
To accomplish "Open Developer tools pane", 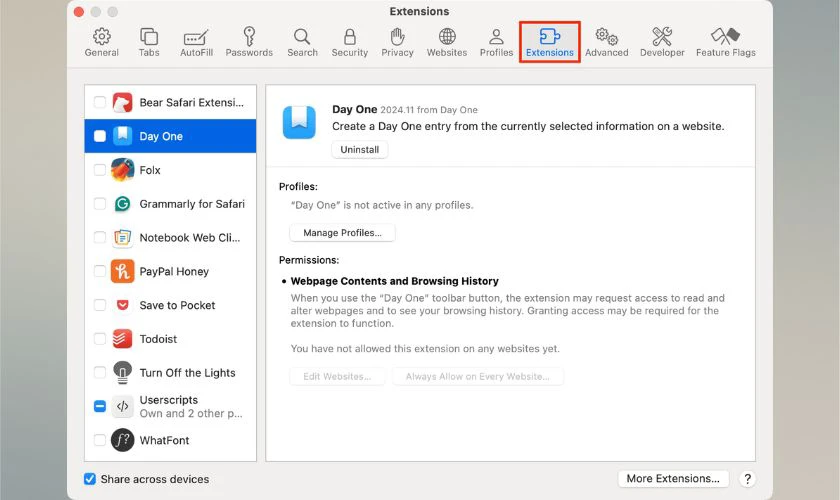I will [x=662, y=42].
